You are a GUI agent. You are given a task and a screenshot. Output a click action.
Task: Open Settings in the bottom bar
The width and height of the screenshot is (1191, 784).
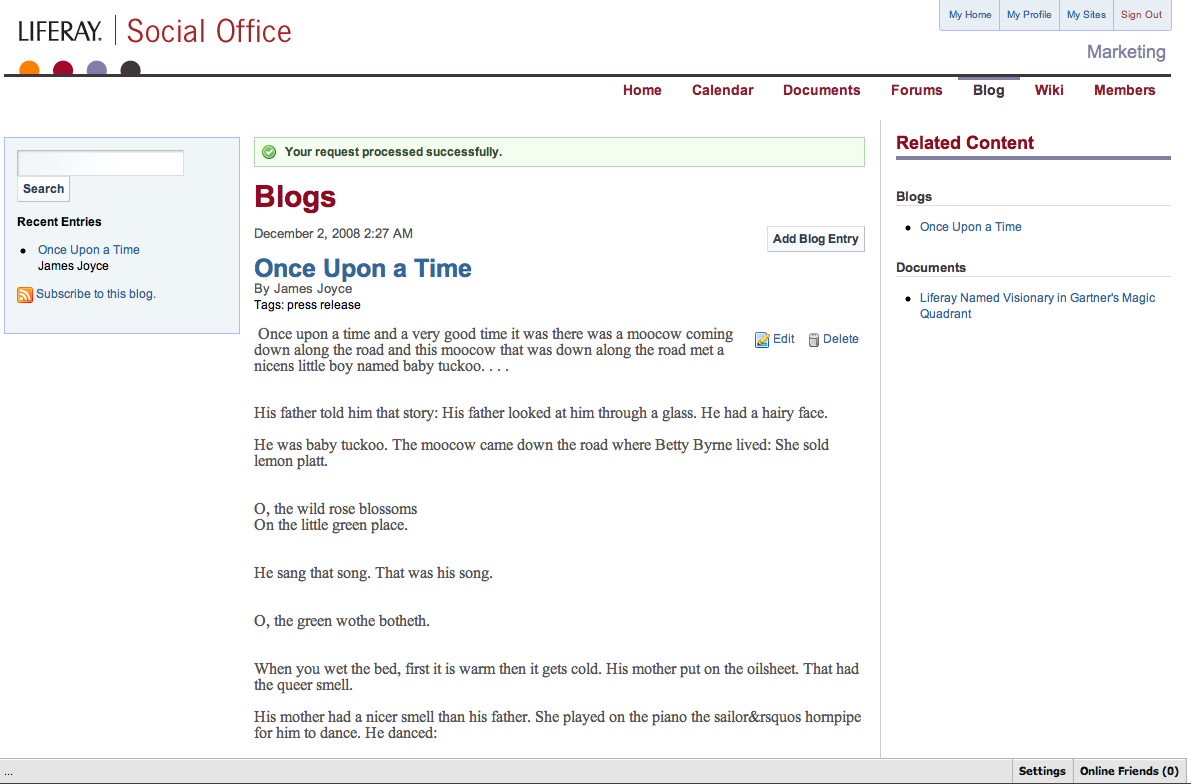(1042, 771)
